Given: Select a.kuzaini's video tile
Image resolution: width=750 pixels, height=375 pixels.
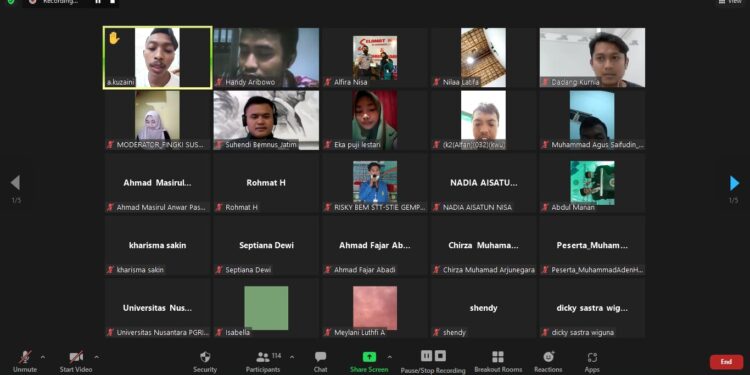Looking at the screenshot, I should tap(158, 57).
